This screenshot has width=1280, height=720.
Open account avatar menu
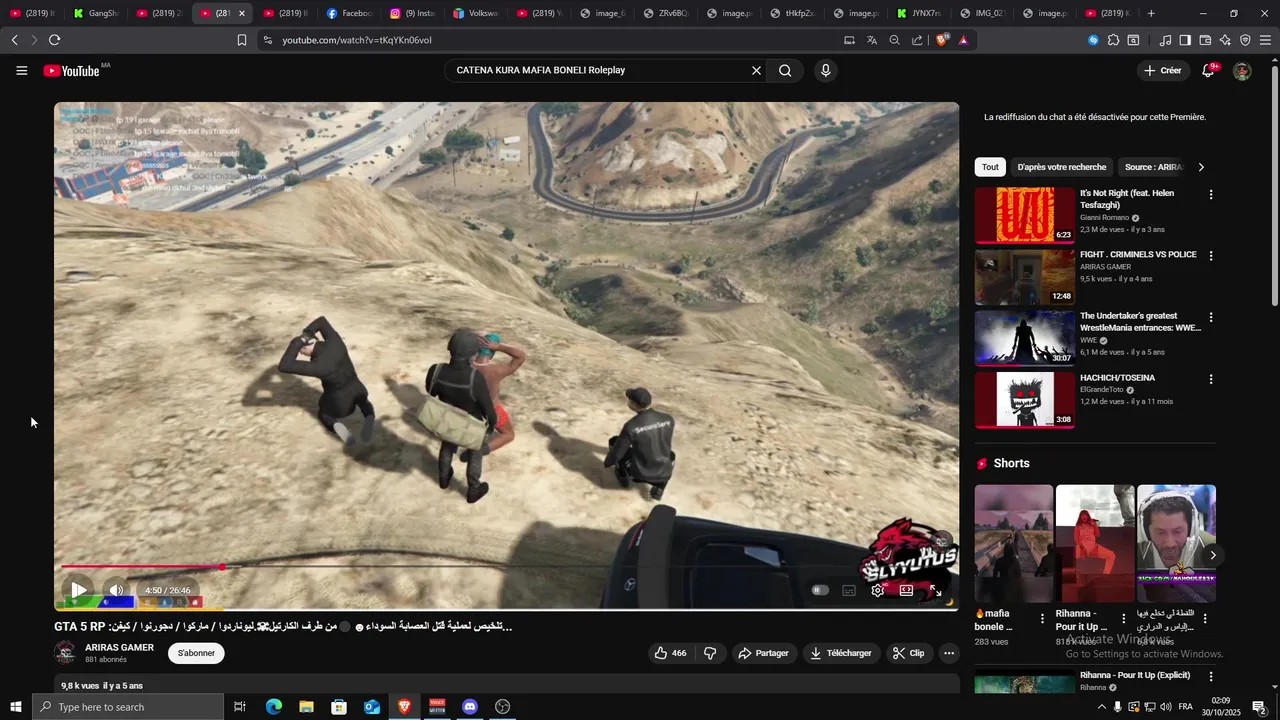point(1242,71)
